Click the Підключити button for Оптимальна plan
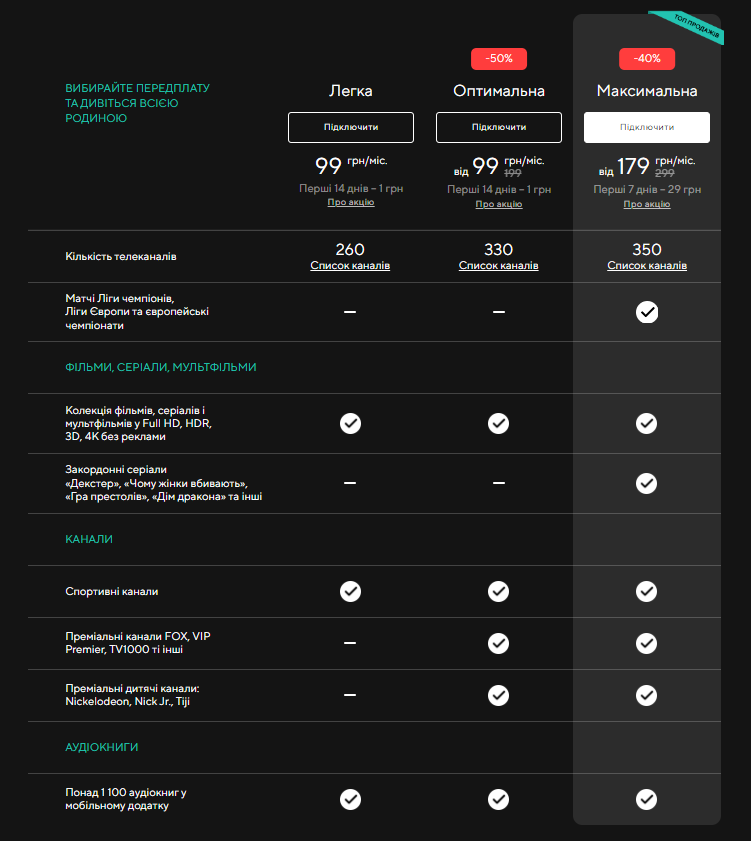The width and height of the screenshot is (751, 841). click(498, 127)
